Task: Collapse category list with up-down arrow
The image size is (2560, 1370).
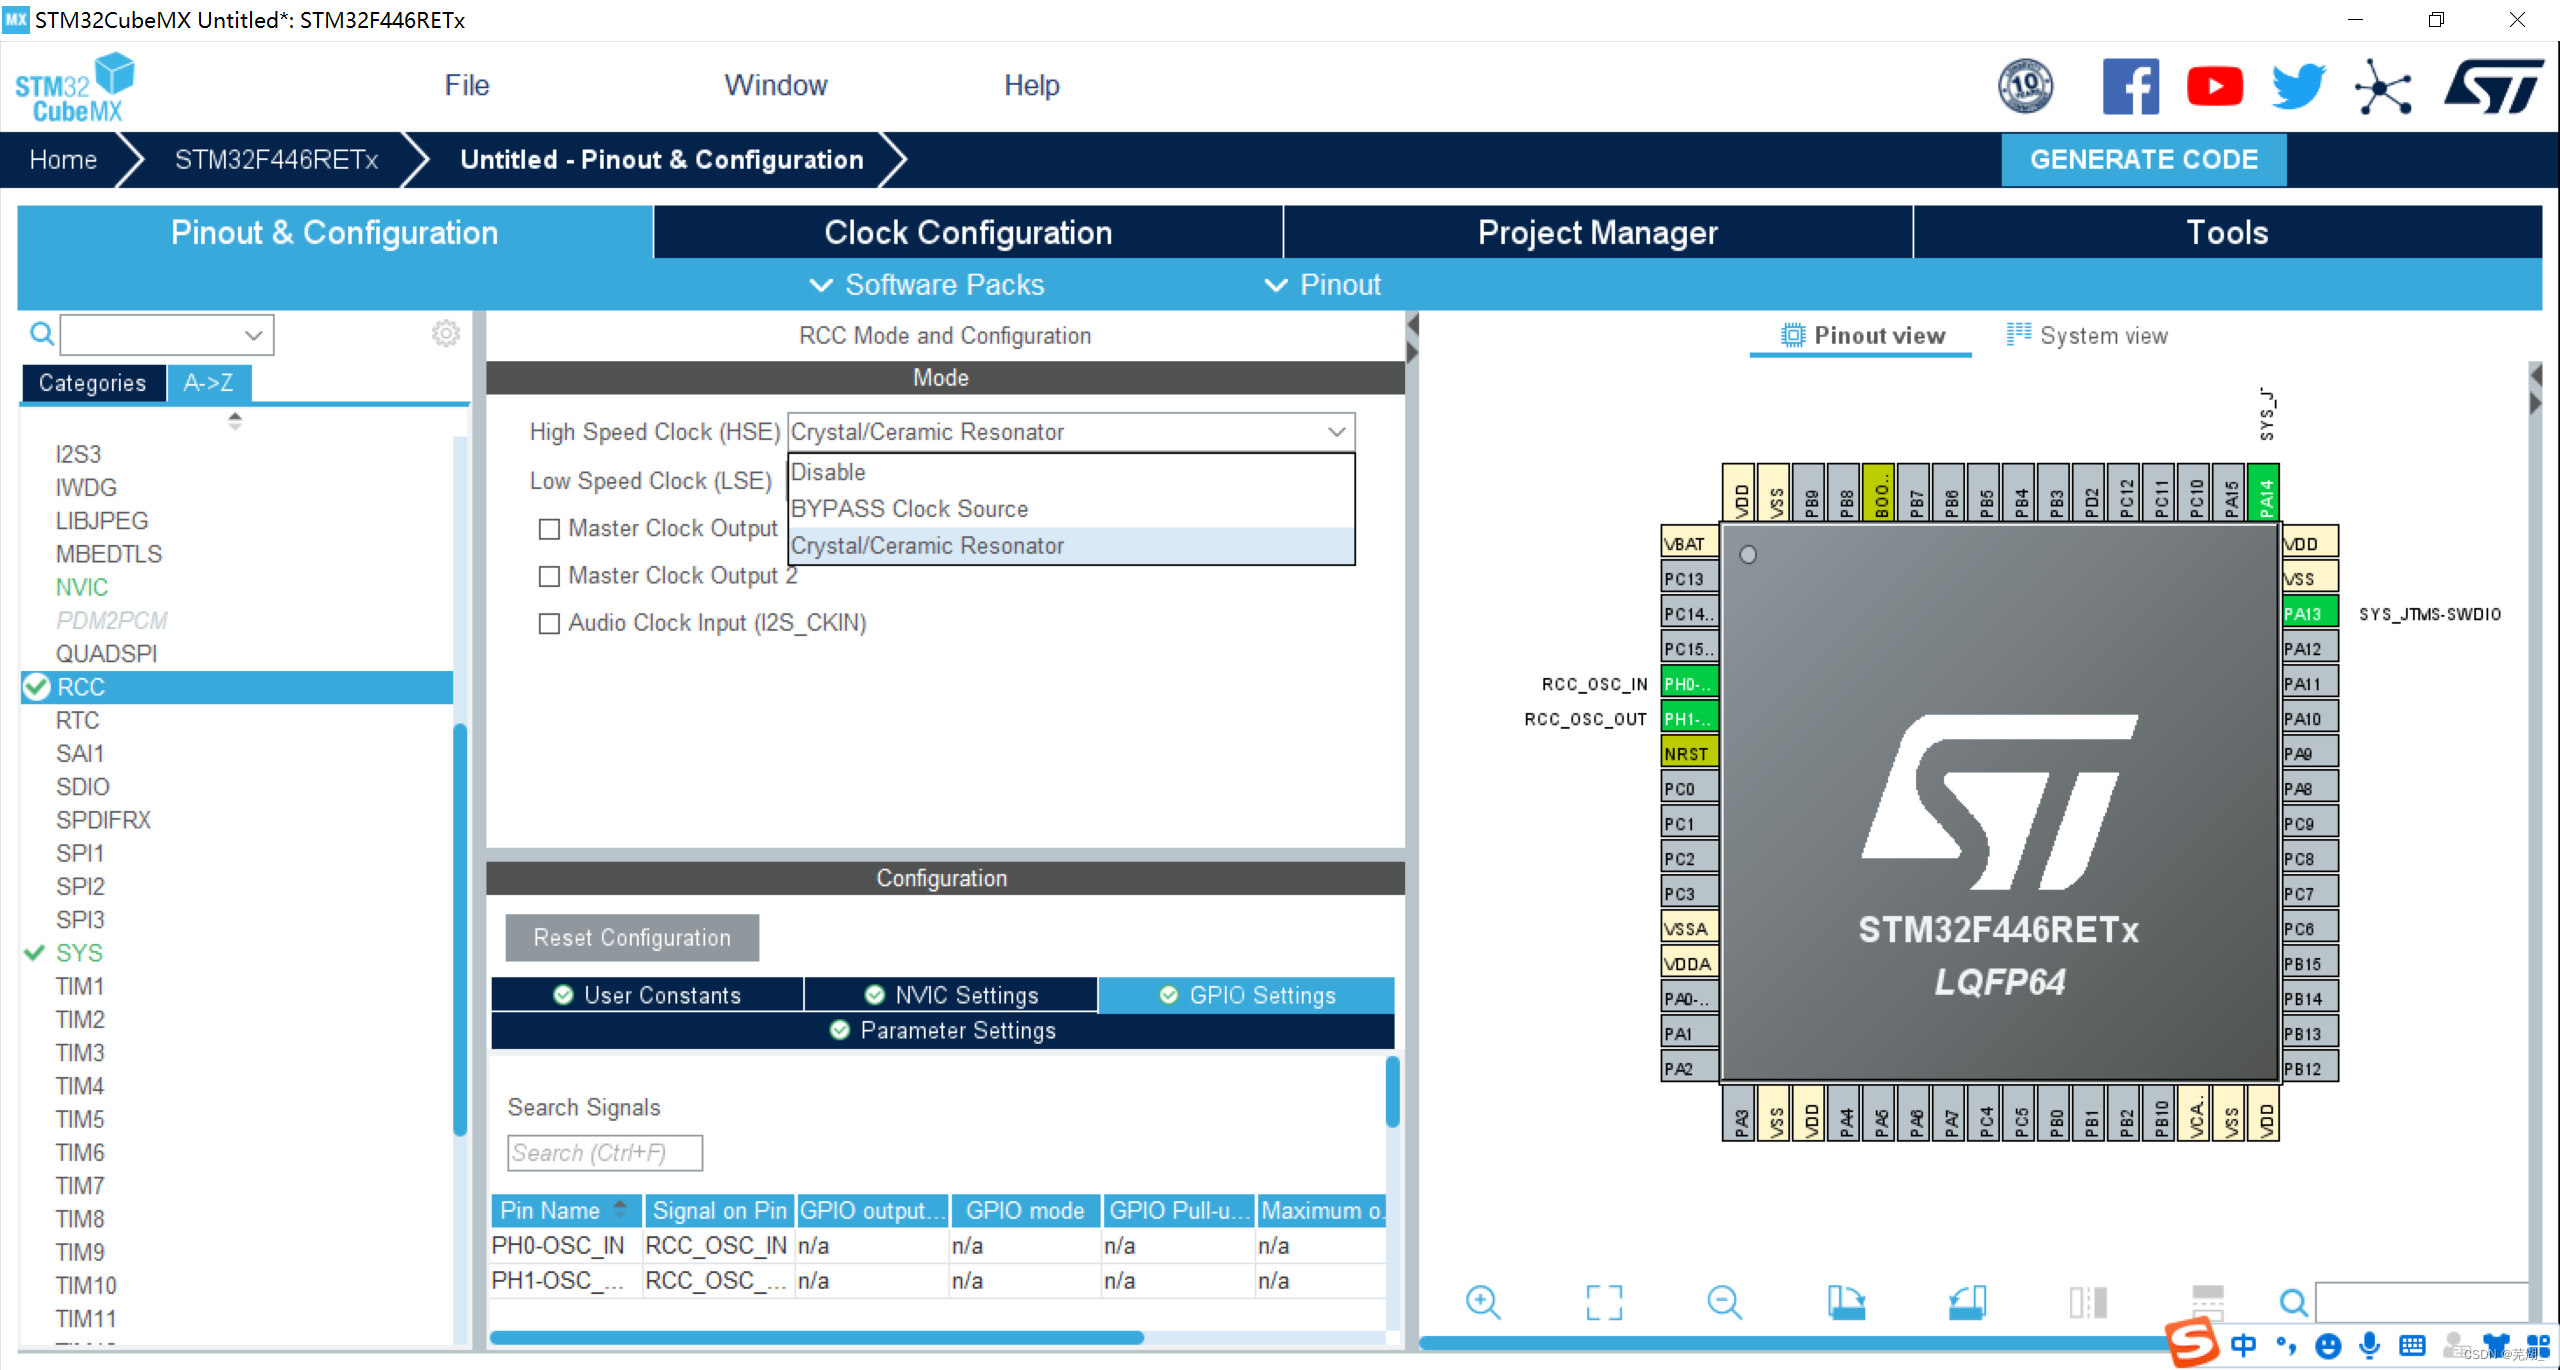Action: (x=235, y=420)
